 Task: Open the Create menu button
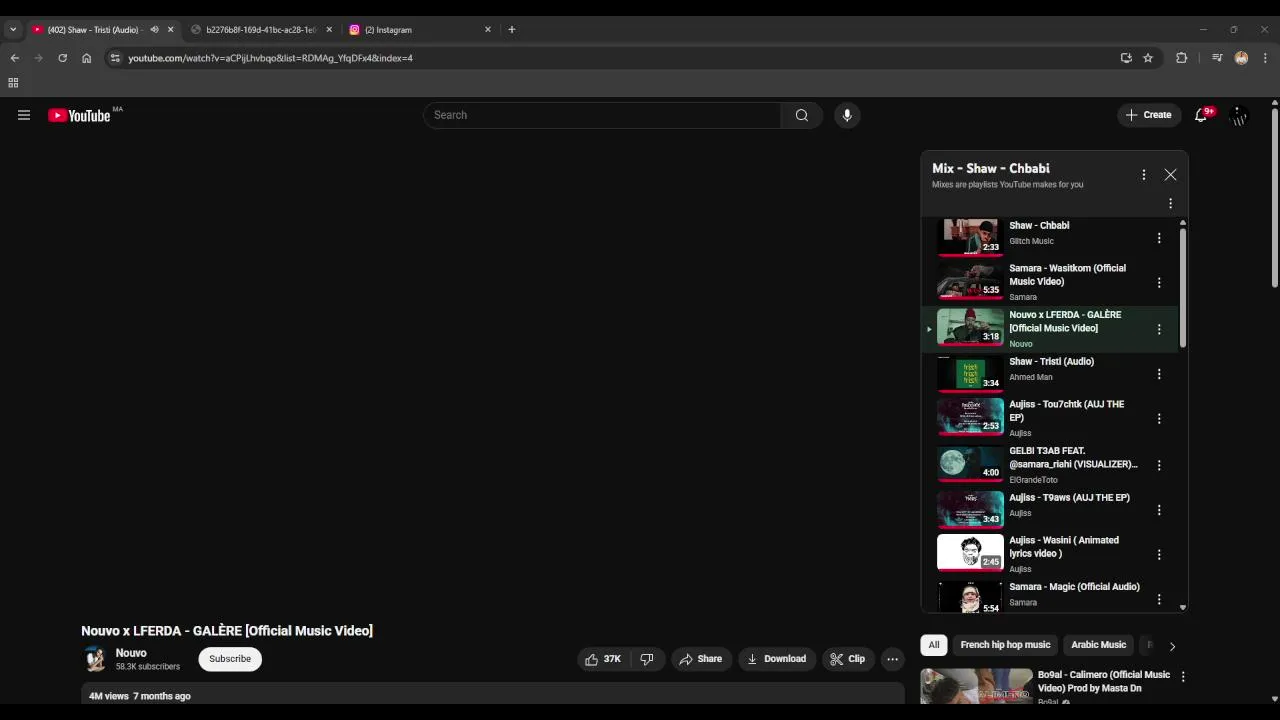coord(1148,115)
